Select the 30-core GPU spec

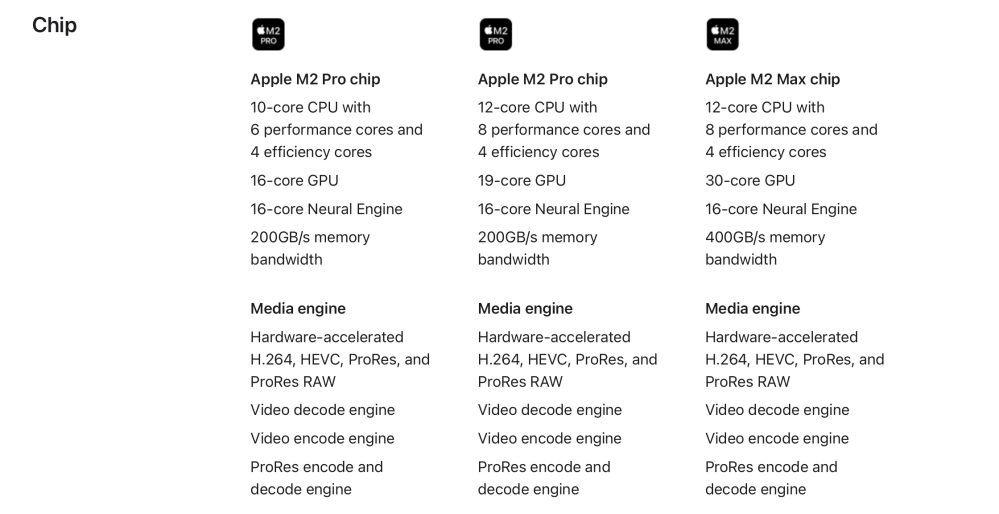tap(750, 181)
